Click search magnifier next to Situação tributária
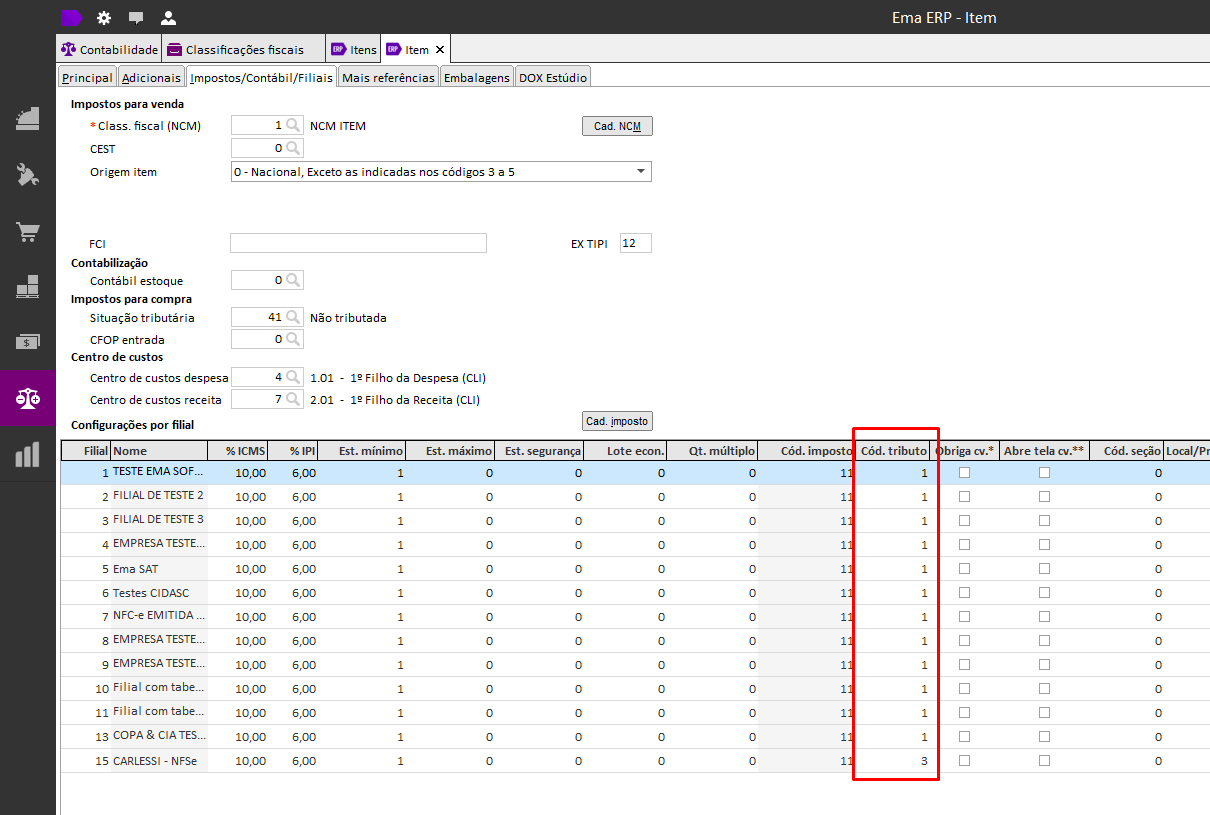The image size is (1210, 815). [293, 318]
